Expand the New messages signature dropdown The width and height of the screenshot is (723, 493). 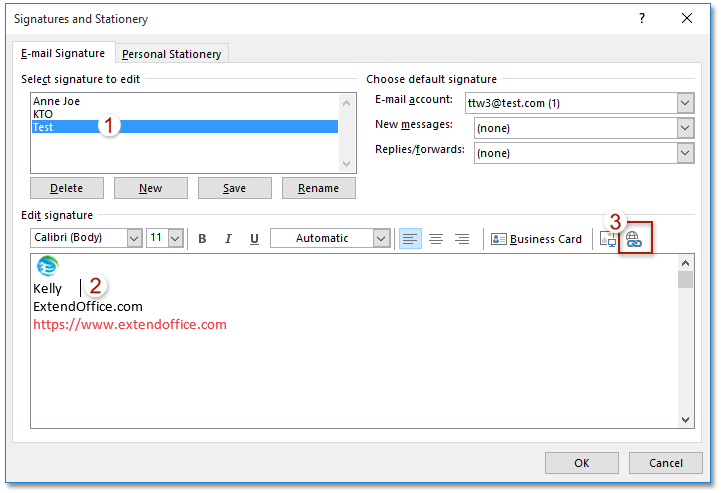pos(685,128)
